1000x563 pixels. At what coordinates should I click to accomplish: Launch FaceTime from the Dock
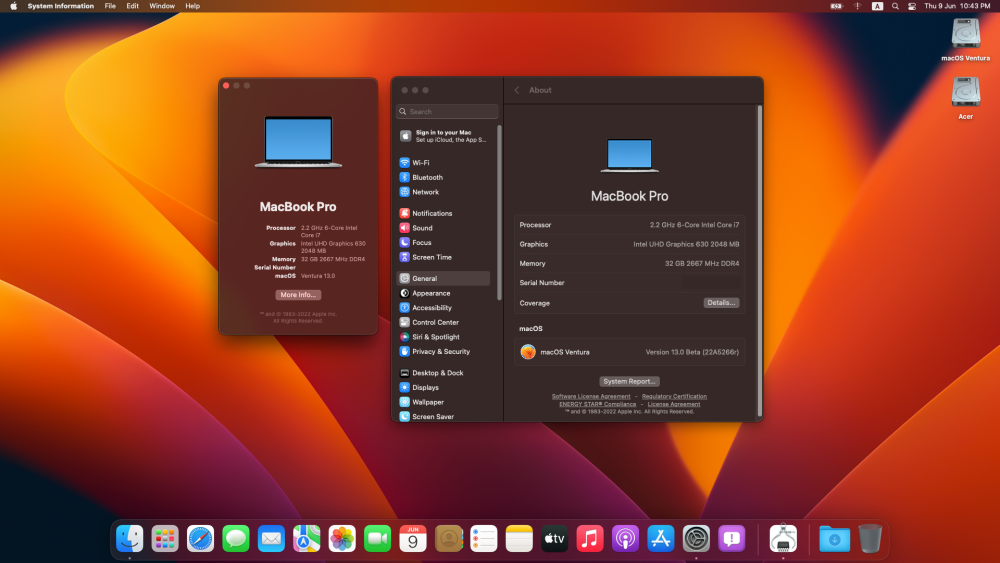tap(378, 539)
